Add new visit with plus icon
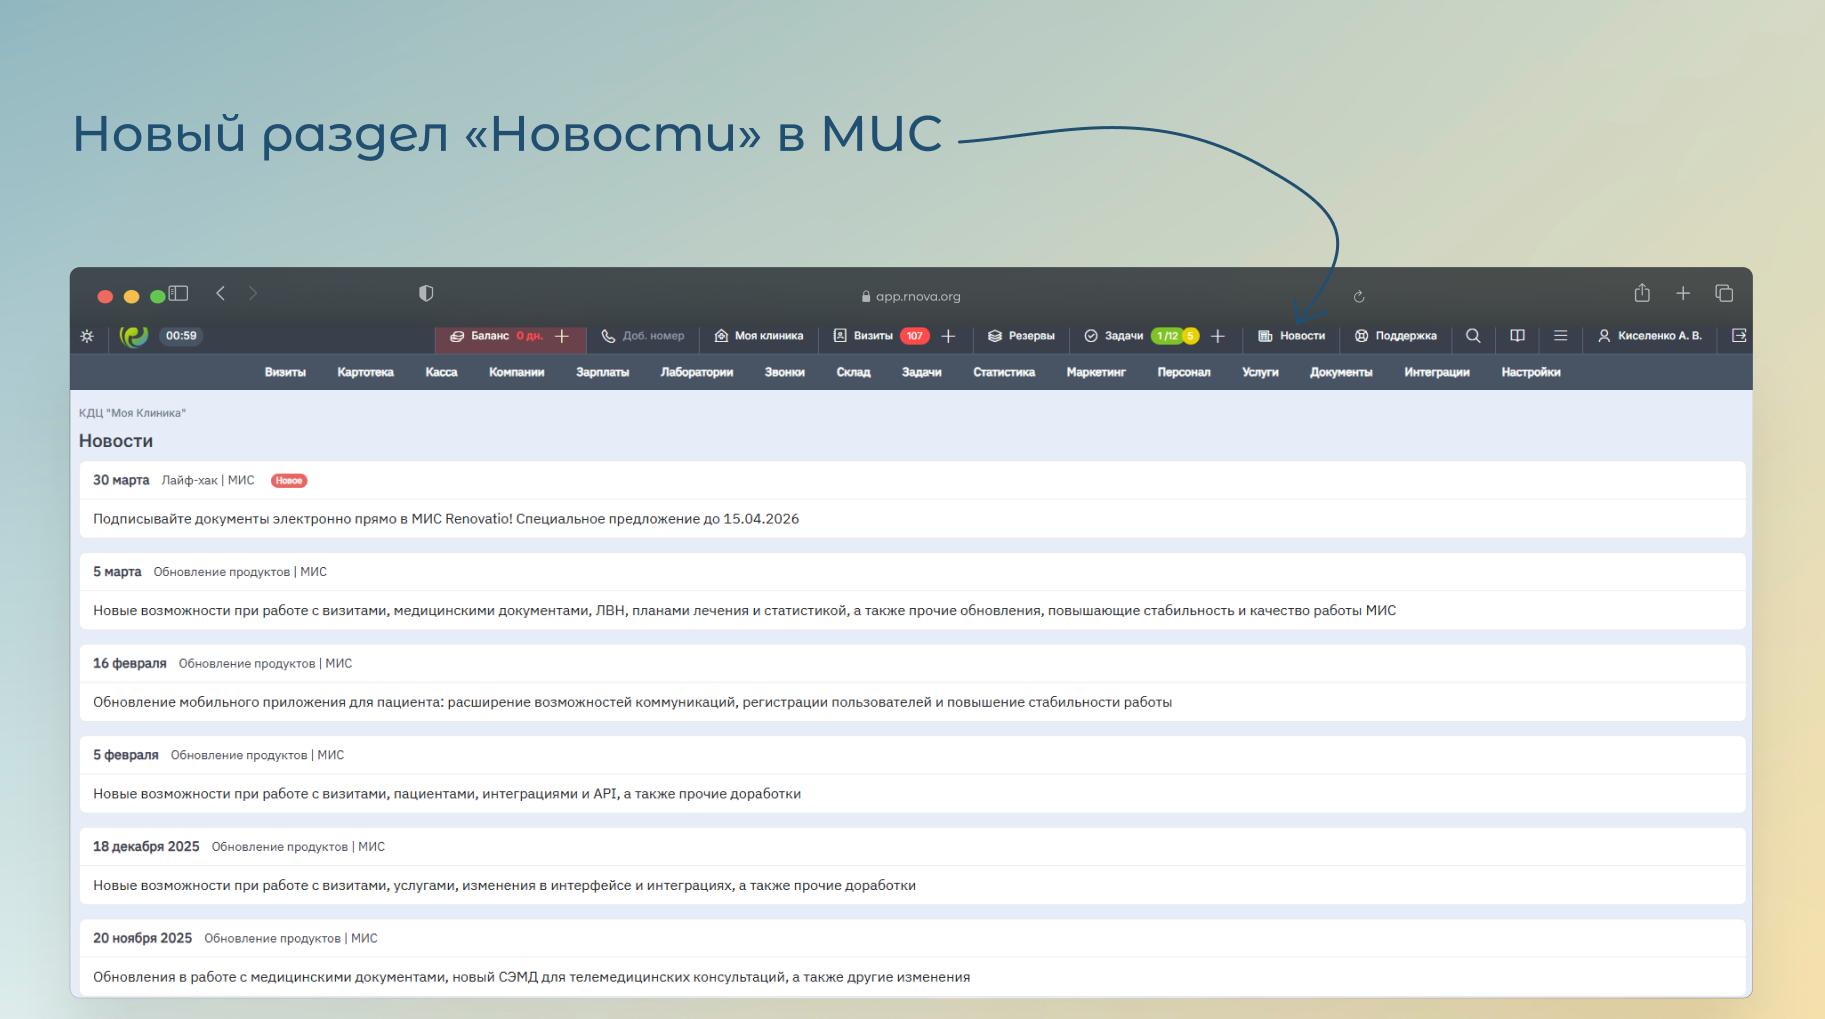The height and width of the screenshot is (1019, 1825). pos(948,336)
